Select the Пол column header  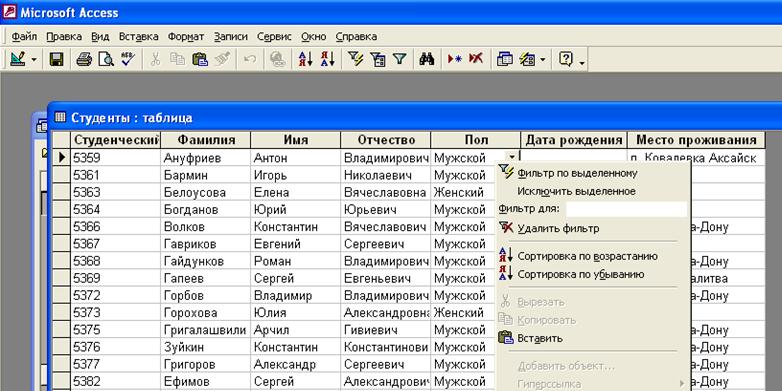(x=476, y=140)
